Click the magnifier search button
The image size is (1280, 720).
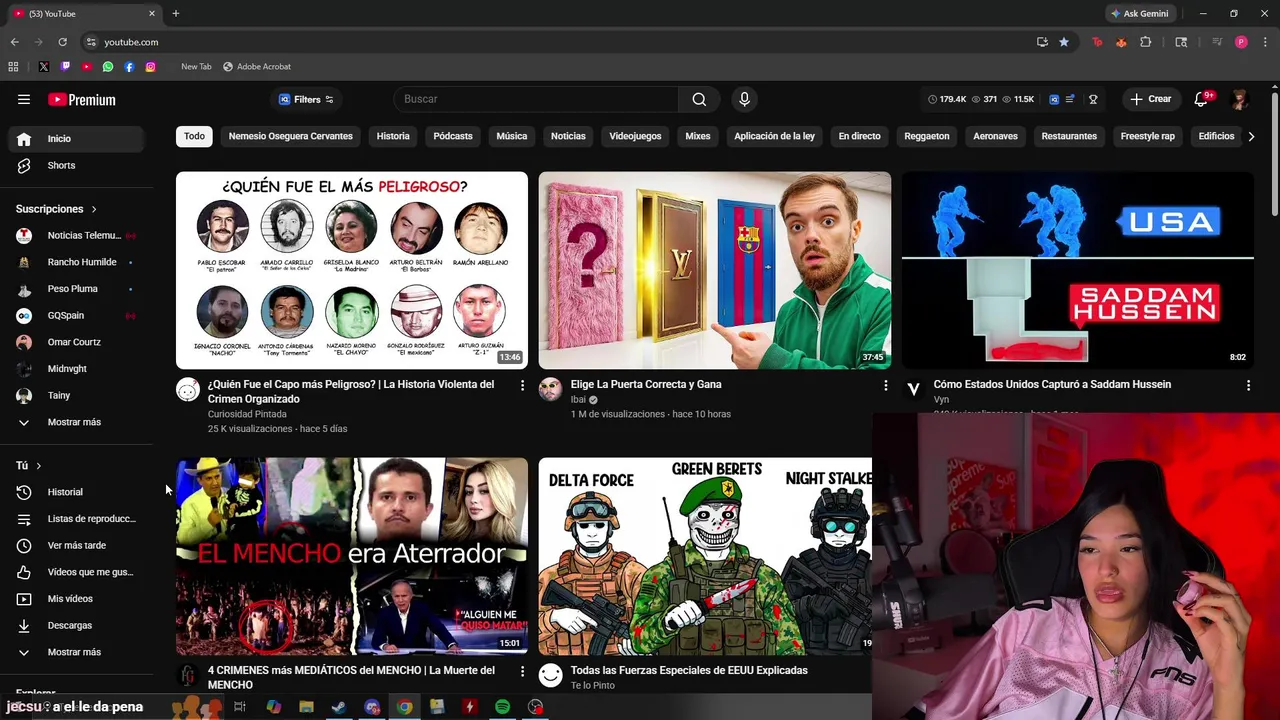click(699, 99)
